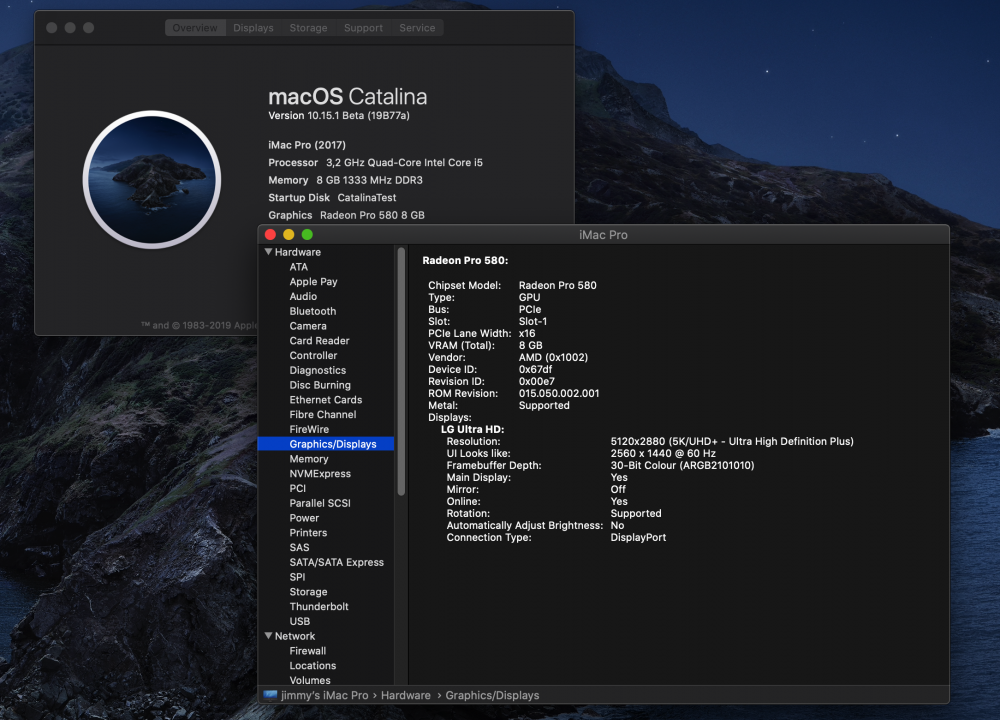Minimize the iMac Pro window with the yellow button
Image resolution: width=1000 pixels, height=720 pixels.
[289, 235]
